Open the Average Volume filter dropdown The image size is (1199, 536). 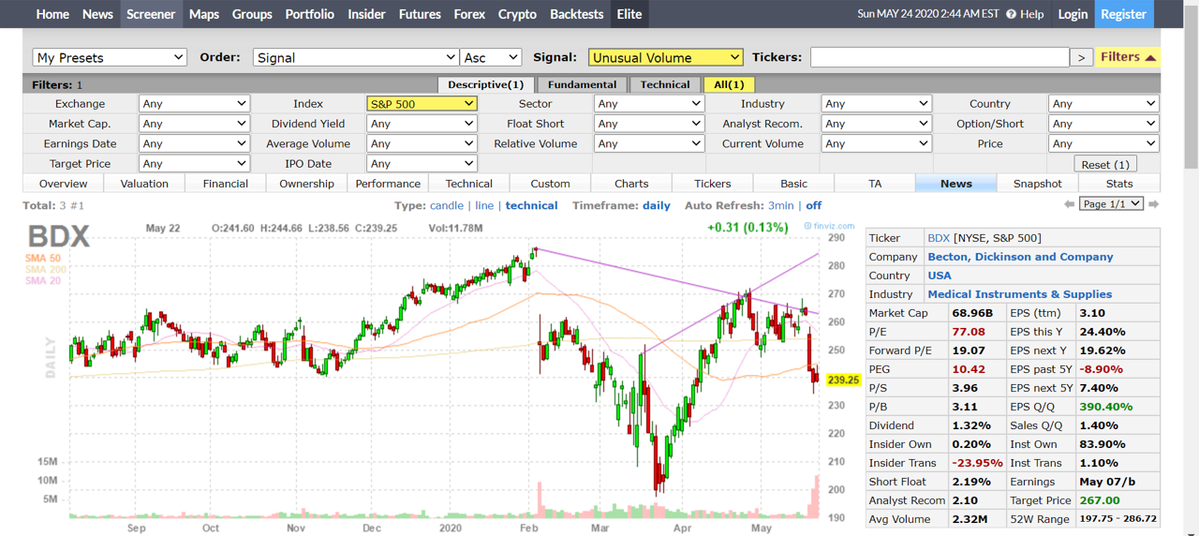[x=422, y=143]
